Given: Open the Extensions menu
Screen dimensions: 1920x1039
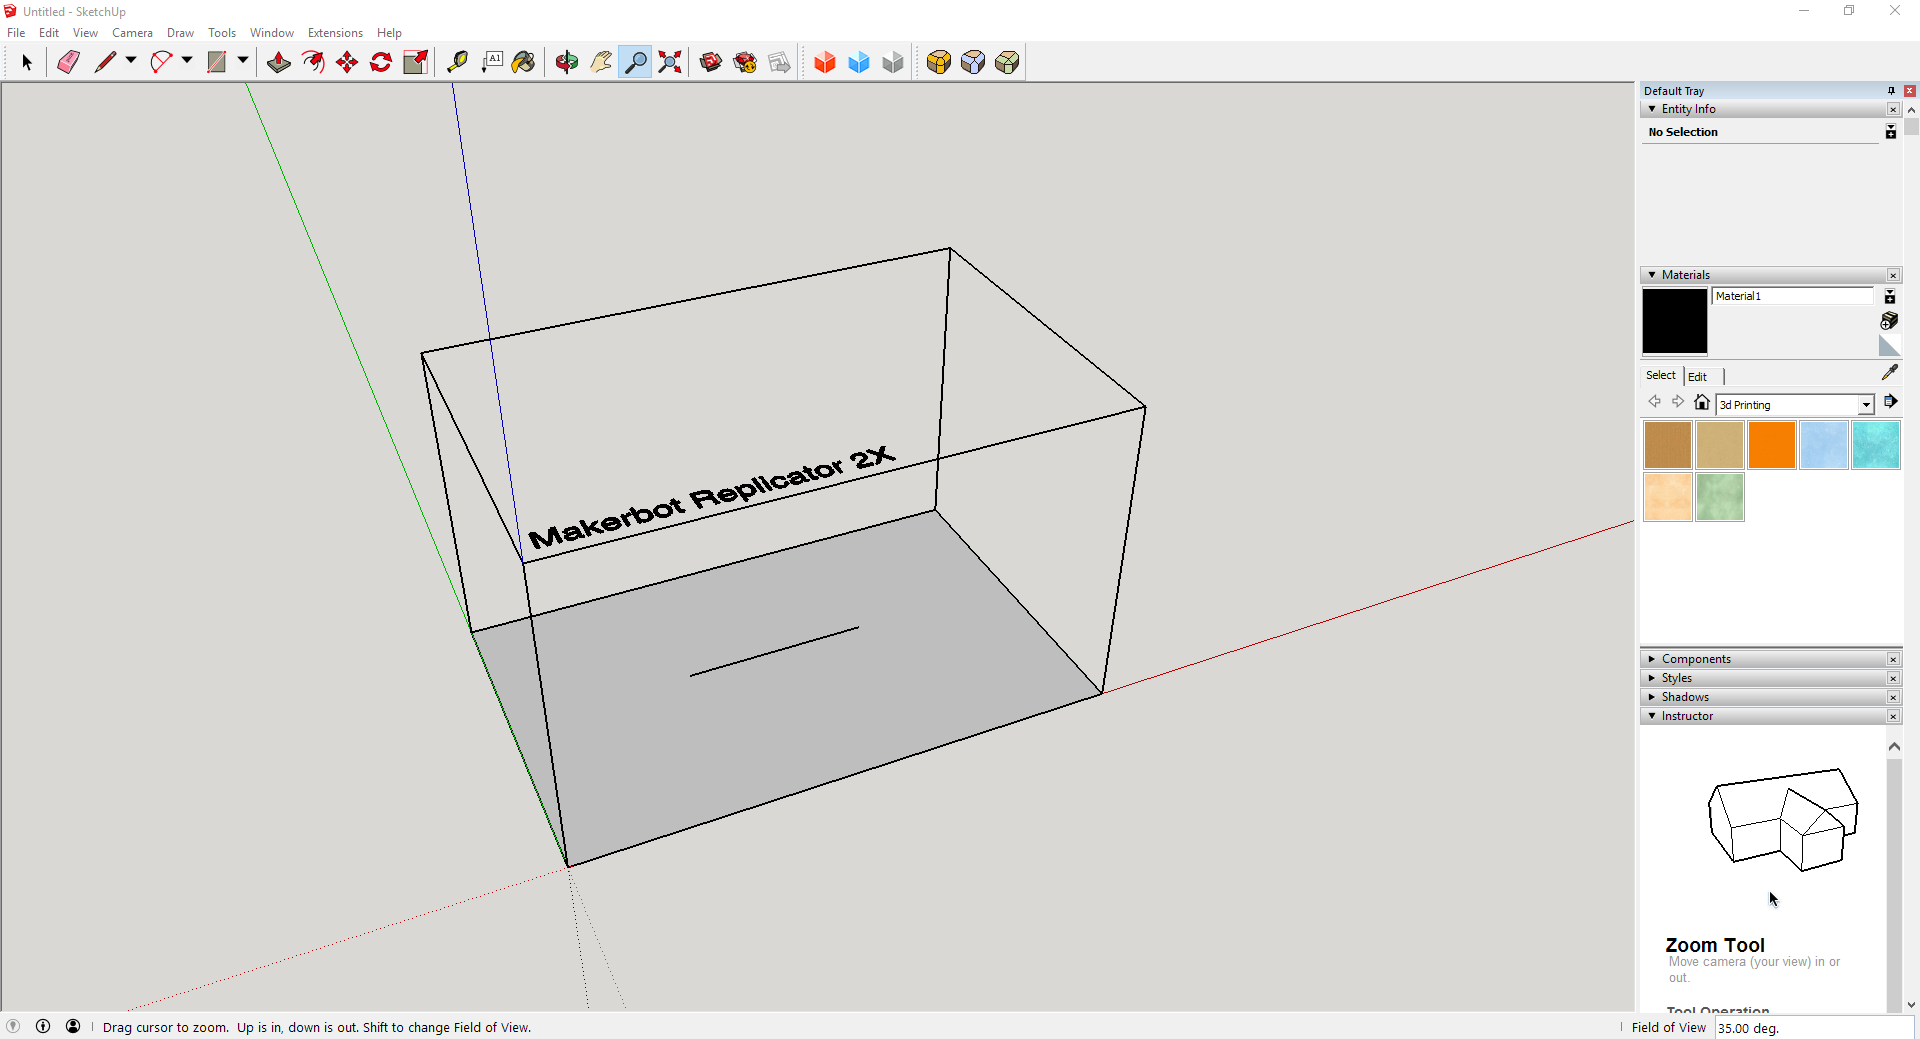Looking at the screenshot, I should coord(335,33).
